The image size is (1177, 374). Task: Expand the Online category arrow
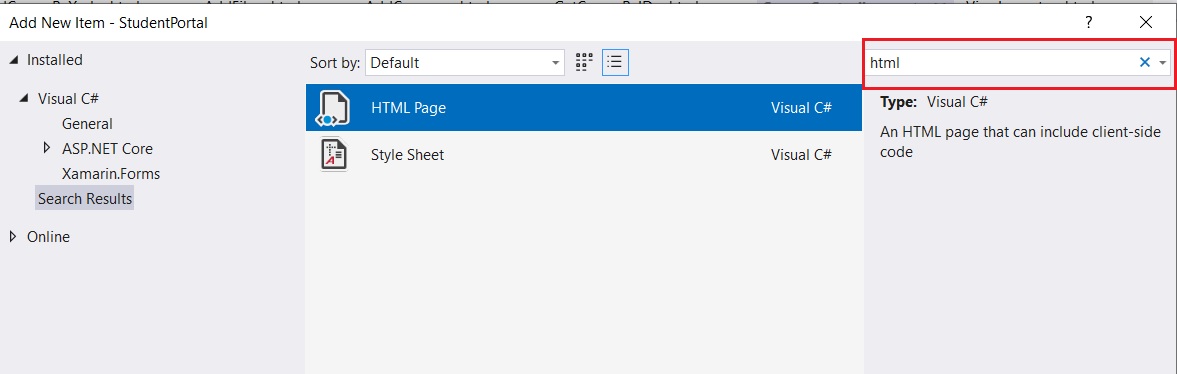tap(13, 237)
